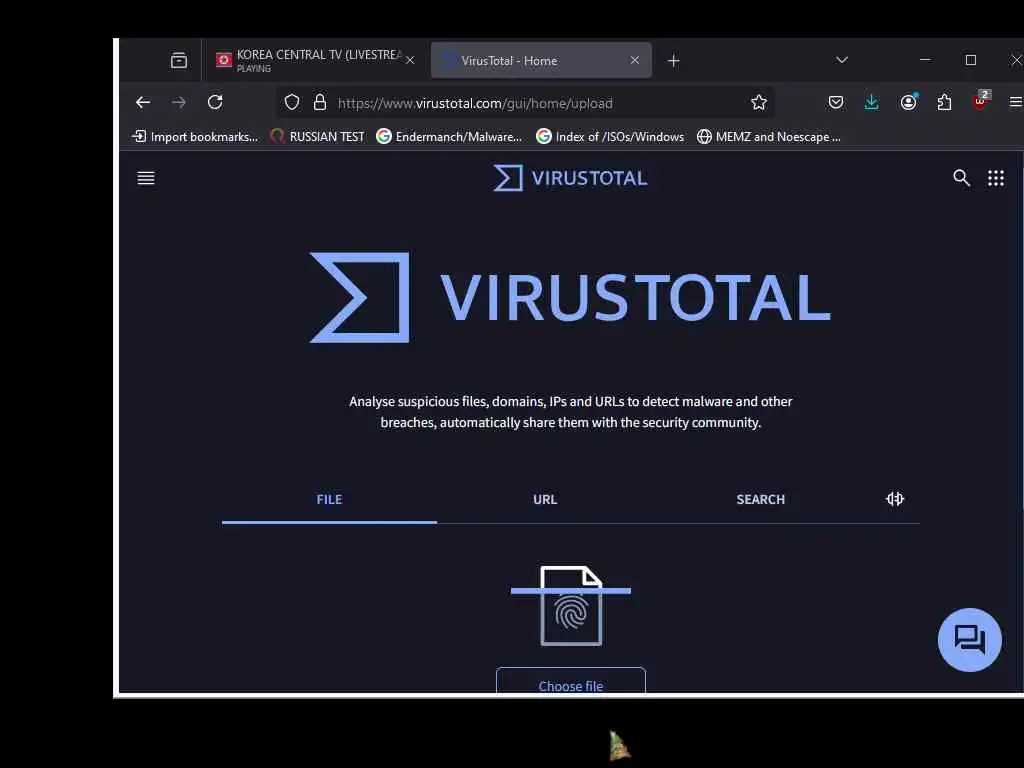
Task: Open the Endermanch/Malware bookmark
Action: coord(449,136)
